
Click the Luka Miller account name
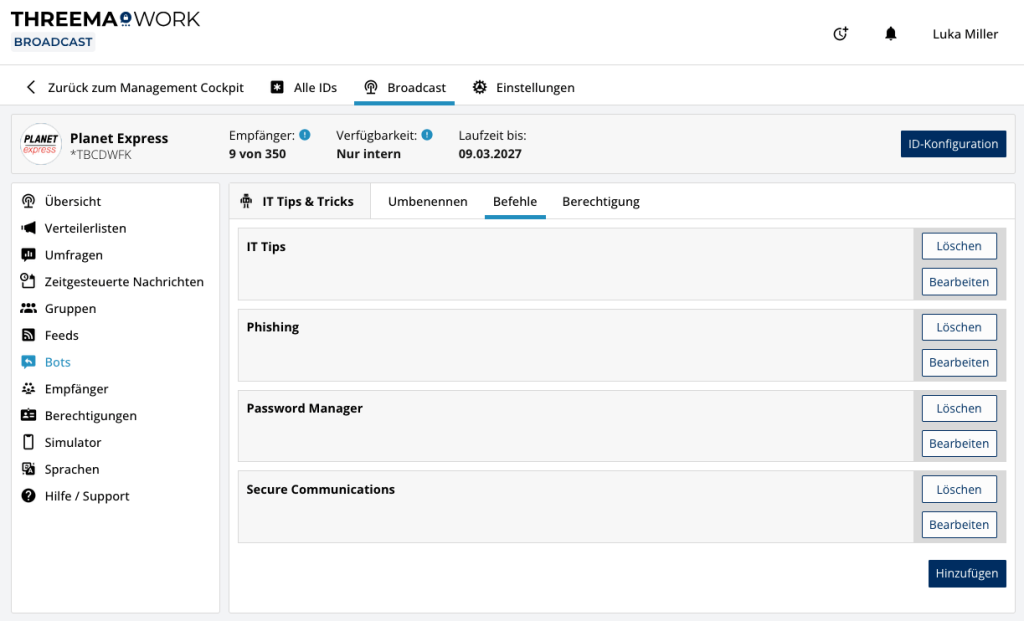click(964, 33)
